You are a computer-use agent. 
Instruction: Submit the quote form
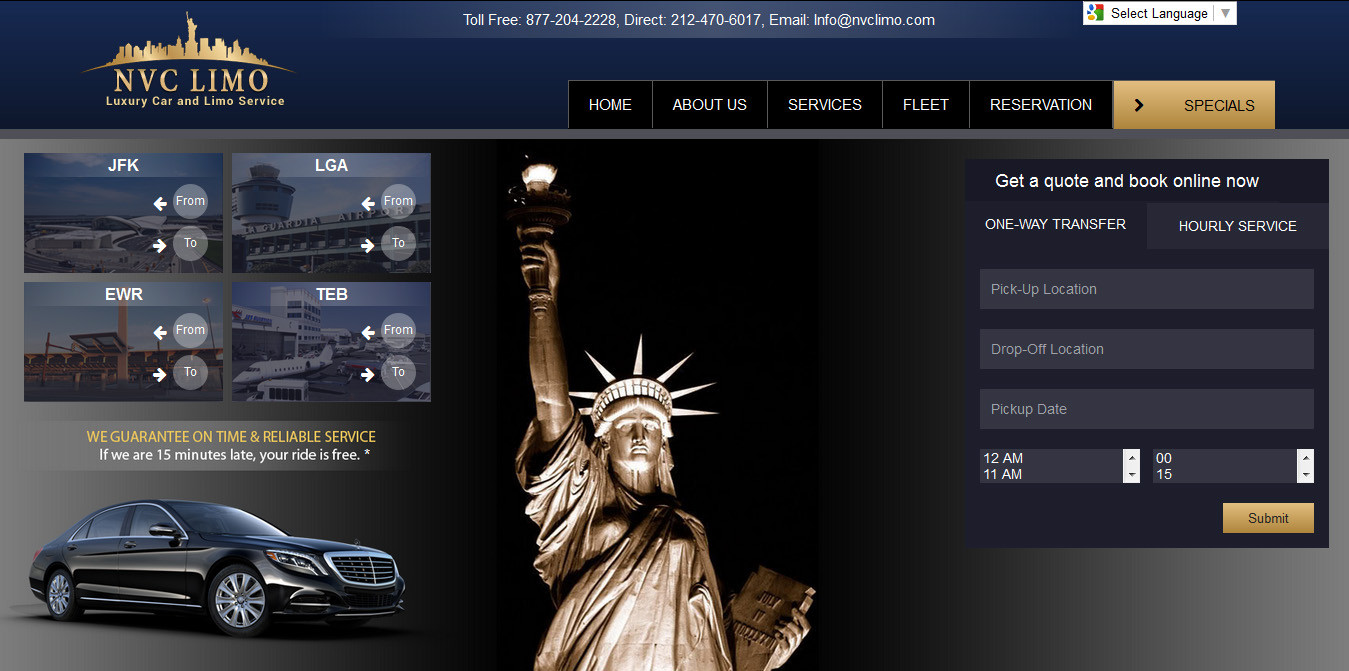pos(1267,518)
